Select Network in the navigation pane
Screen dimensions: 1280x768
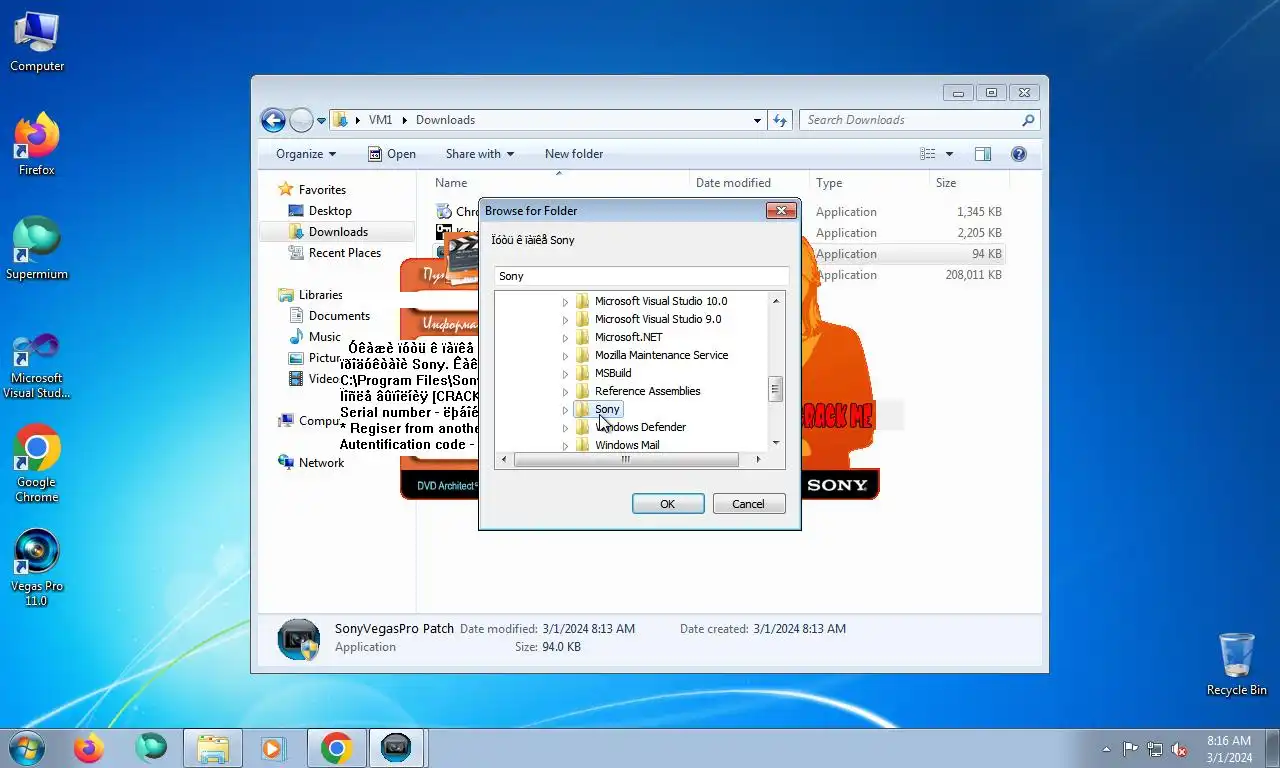pos(321,463)
